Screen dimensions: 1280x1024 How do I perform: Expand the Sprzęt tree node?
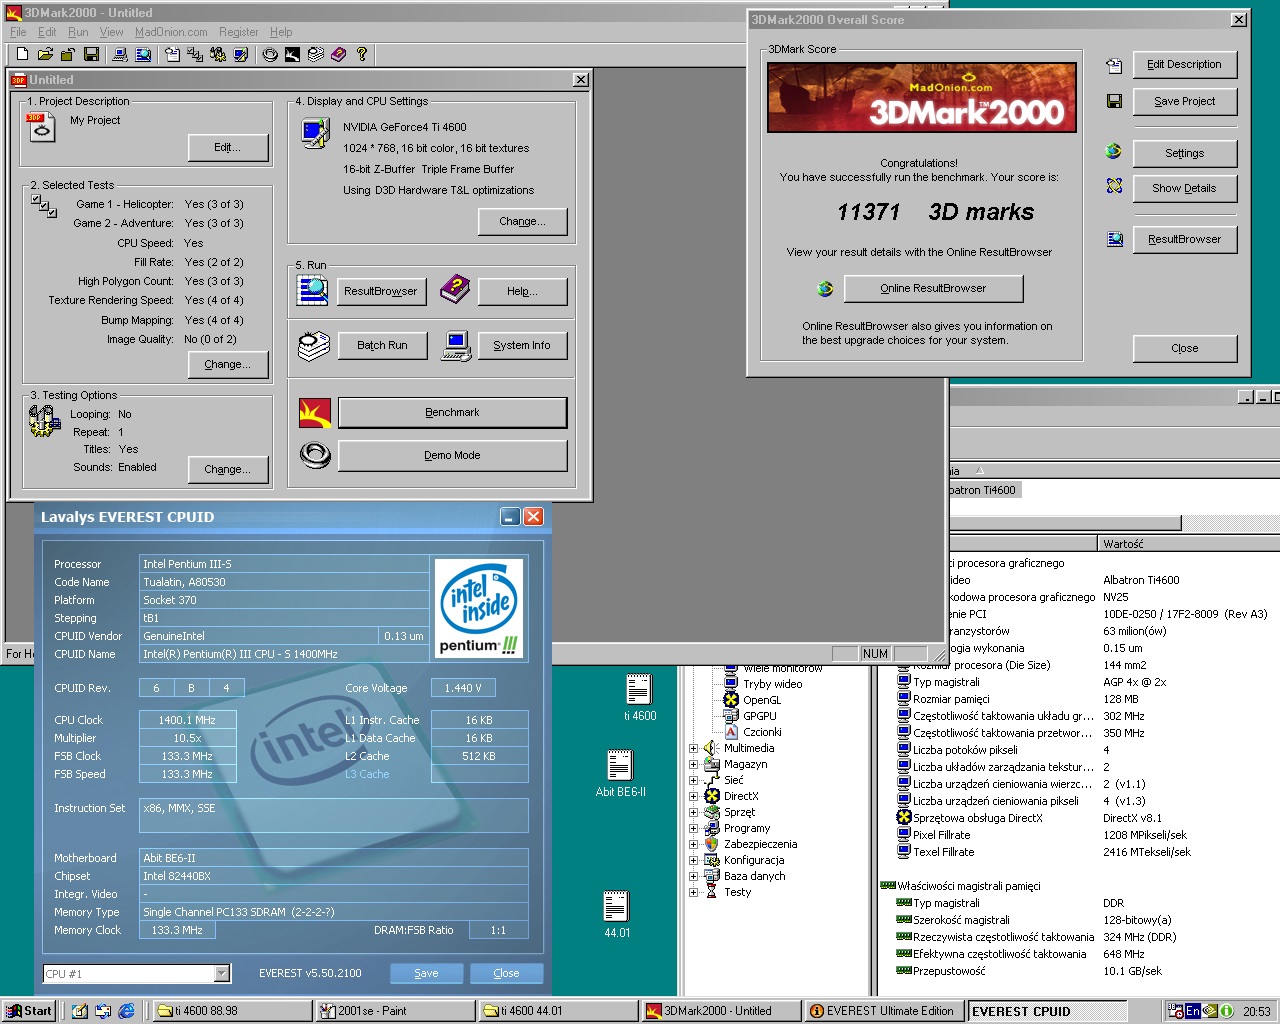(693, 812)
